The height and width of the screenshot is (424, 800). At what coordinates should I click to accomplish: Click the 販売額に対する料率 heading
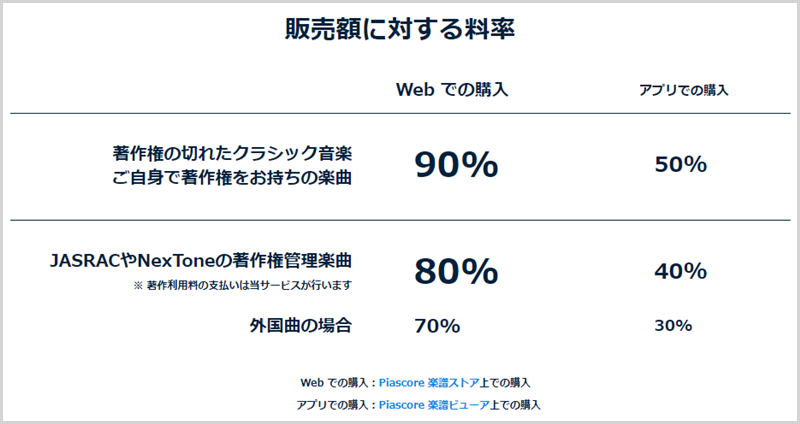click(x=400, y=29)
